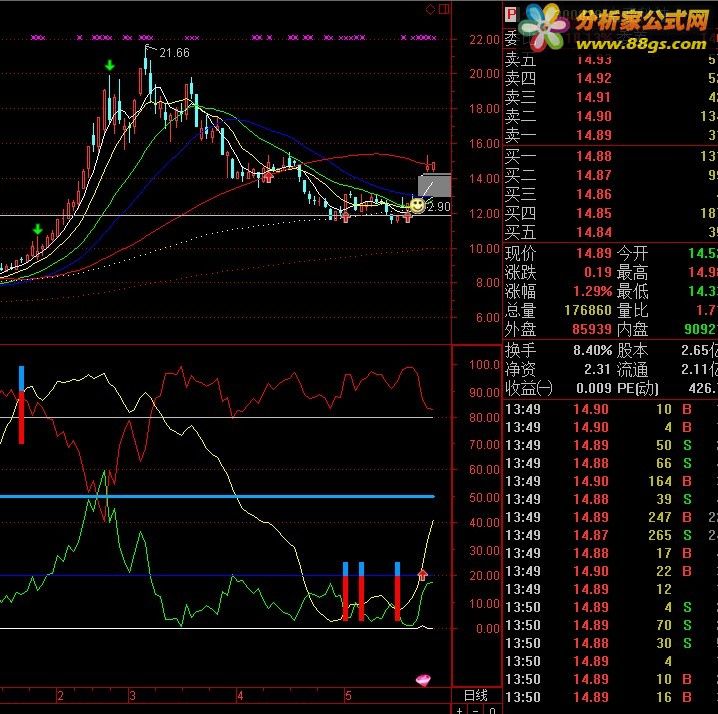Select the 卖一 14.89 ask row
718x714 pixels.
tap(611, 135)
